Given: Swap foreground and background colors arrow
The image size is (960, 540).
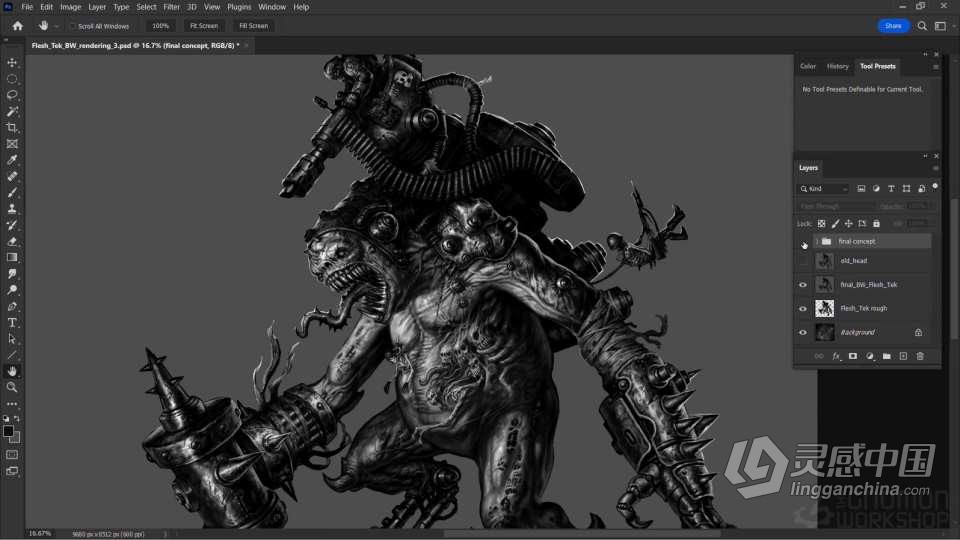Looking at the screenshot, I should [x=17, y=419].
